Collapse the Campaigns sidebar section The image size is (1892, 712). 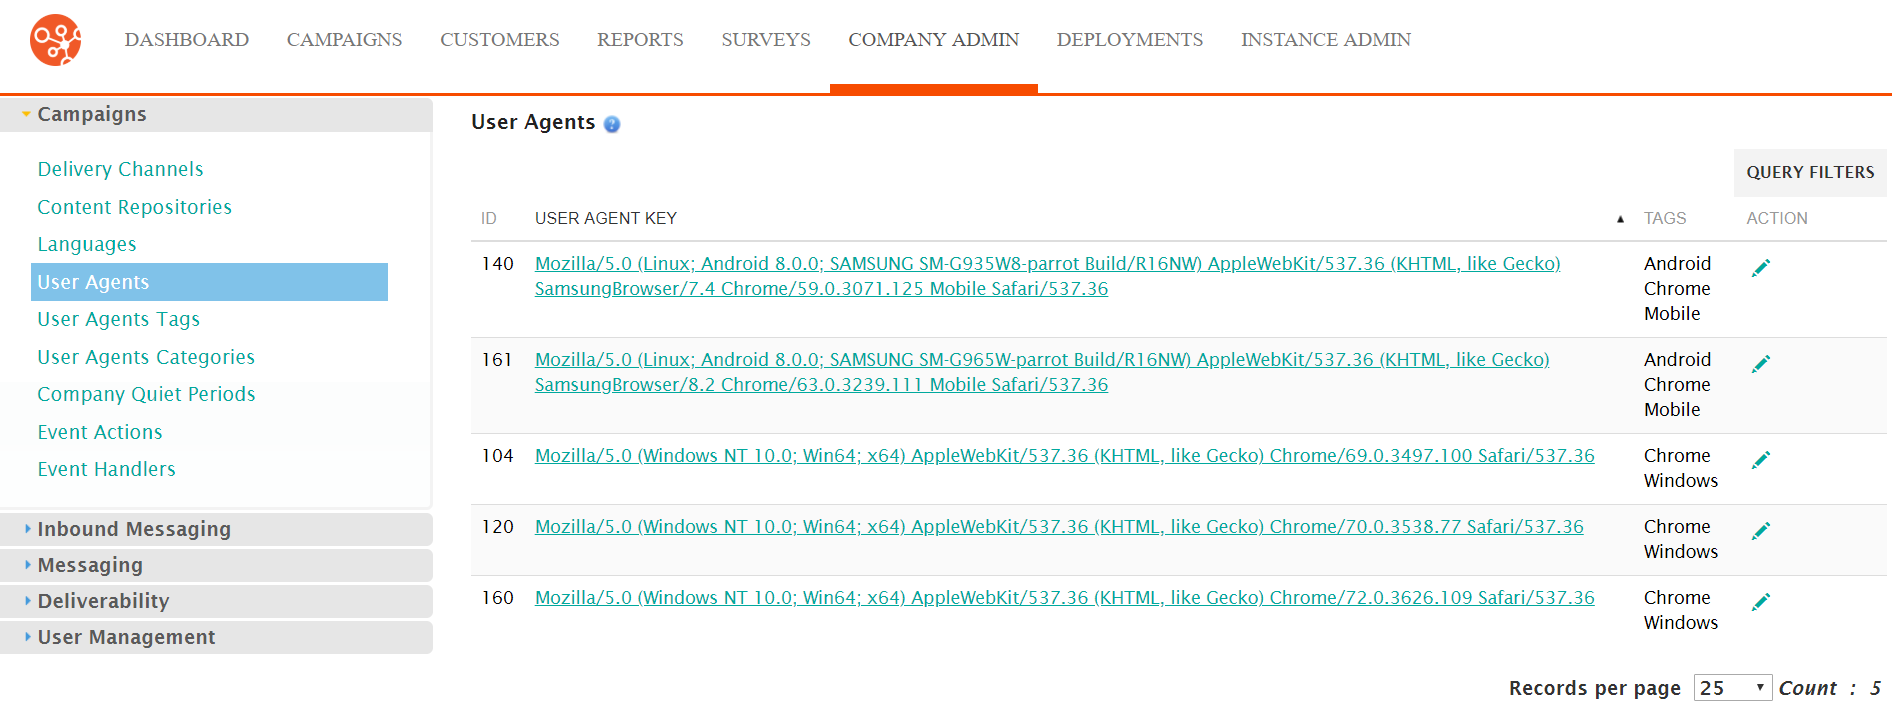[216, 114]
